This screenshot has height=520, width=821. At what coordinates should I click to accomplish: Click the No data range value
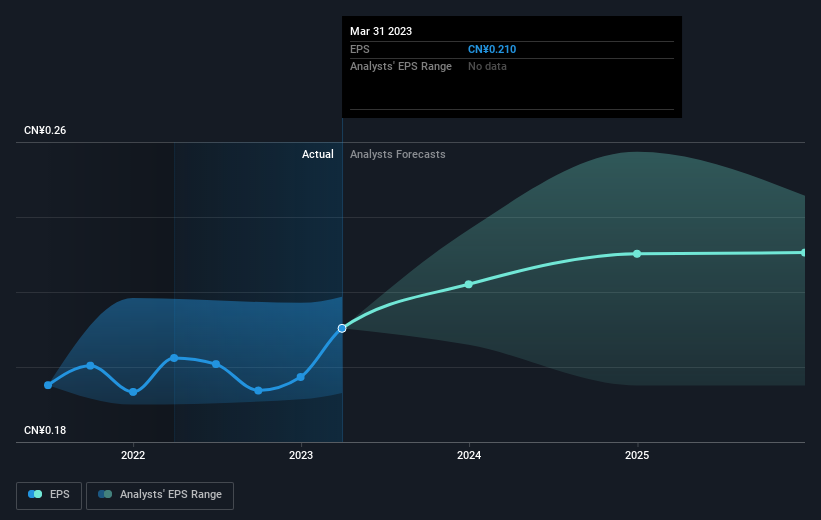487,67
